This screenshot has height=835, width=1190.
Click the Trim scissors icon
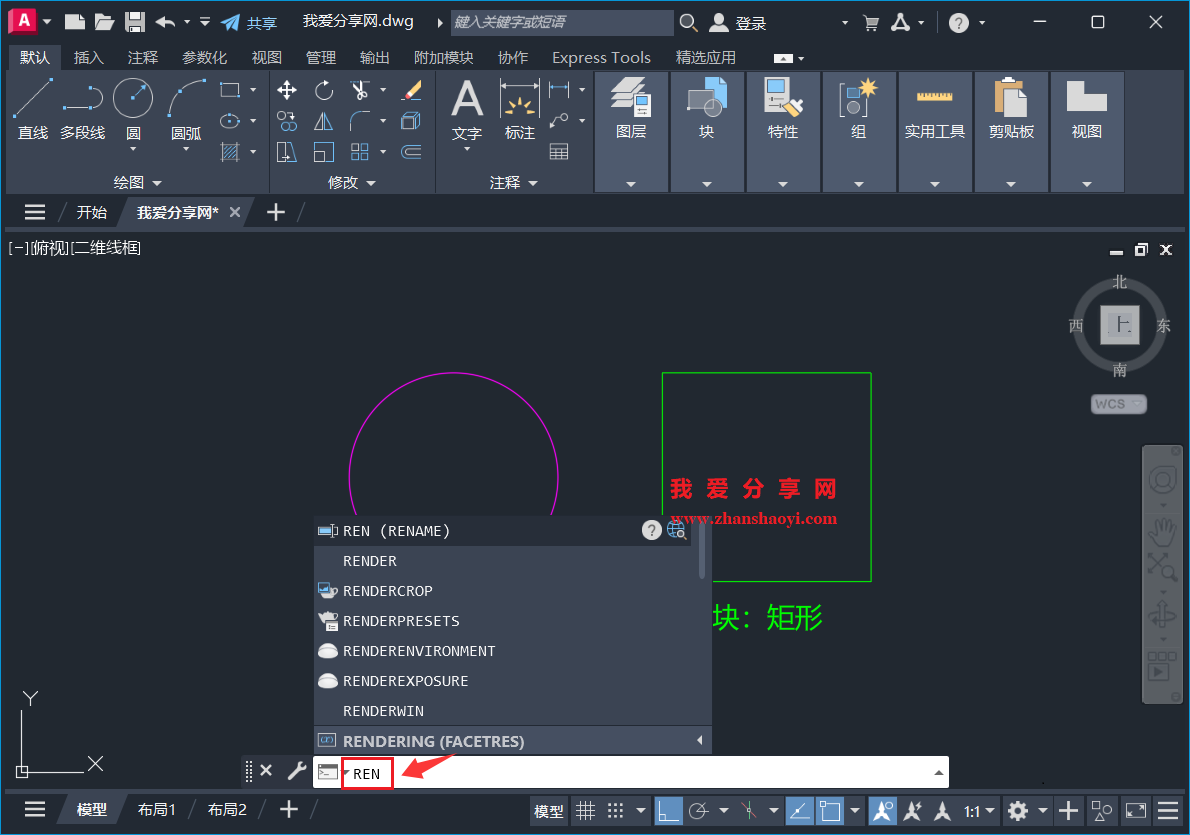click(360, 90)
